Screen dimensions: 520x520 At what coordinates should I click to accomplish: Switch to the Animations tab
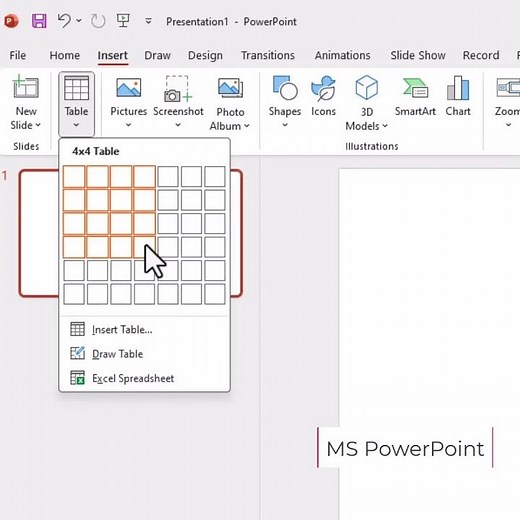click(342, 55)
